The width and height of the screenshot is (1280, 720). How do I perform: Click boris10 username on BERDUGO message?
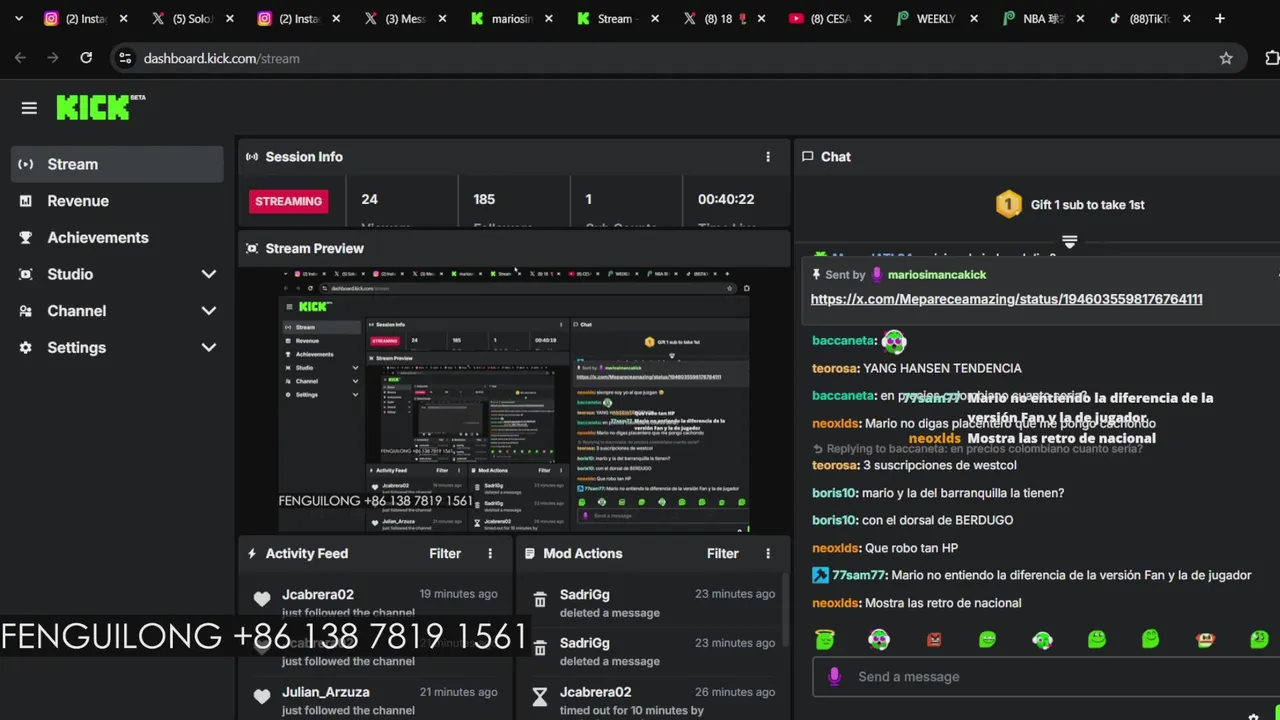click(x=835, y=520)
